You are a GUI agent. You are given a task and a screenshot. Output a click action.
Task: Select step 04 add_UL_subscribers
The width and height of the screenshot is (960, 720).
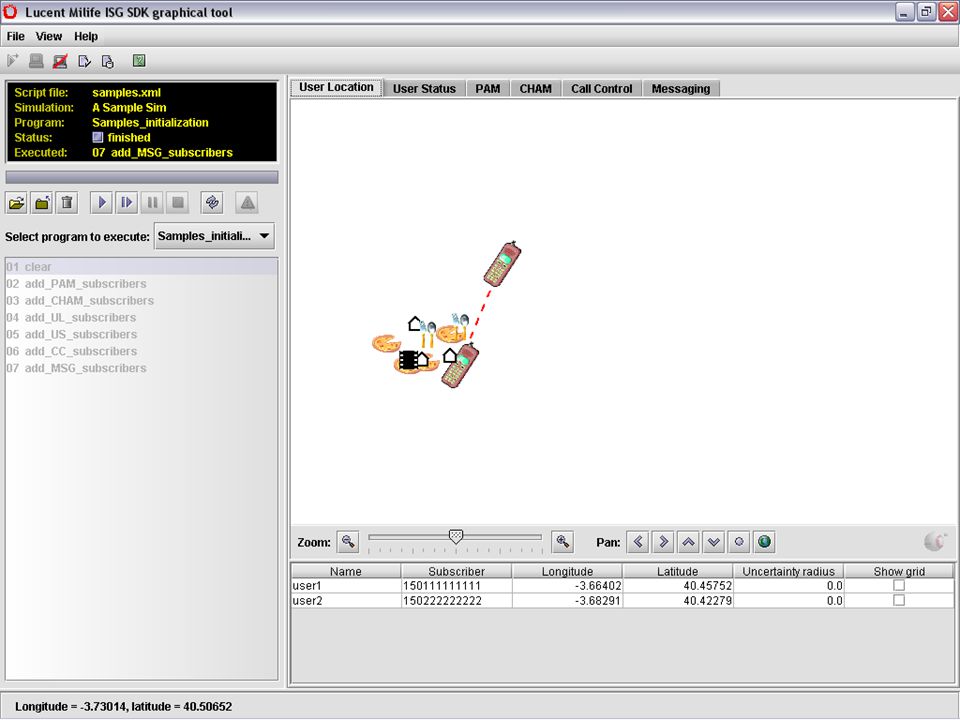(x=141, y=317)
